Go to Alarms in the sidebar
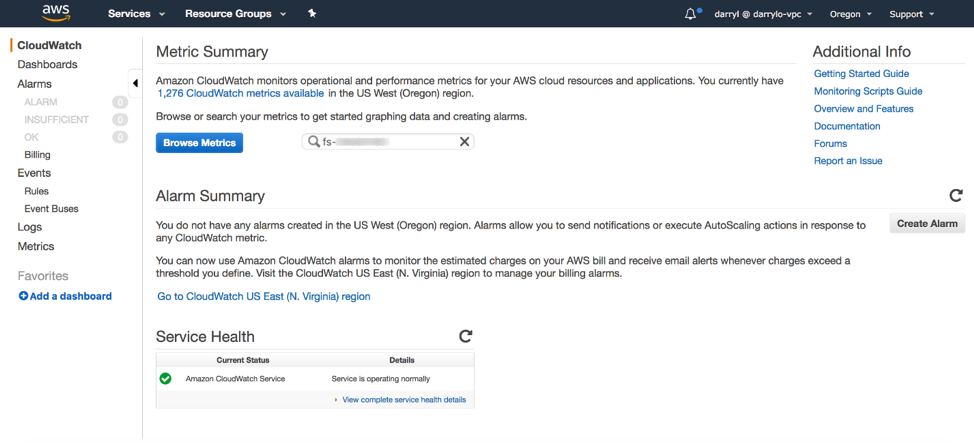 34,84
